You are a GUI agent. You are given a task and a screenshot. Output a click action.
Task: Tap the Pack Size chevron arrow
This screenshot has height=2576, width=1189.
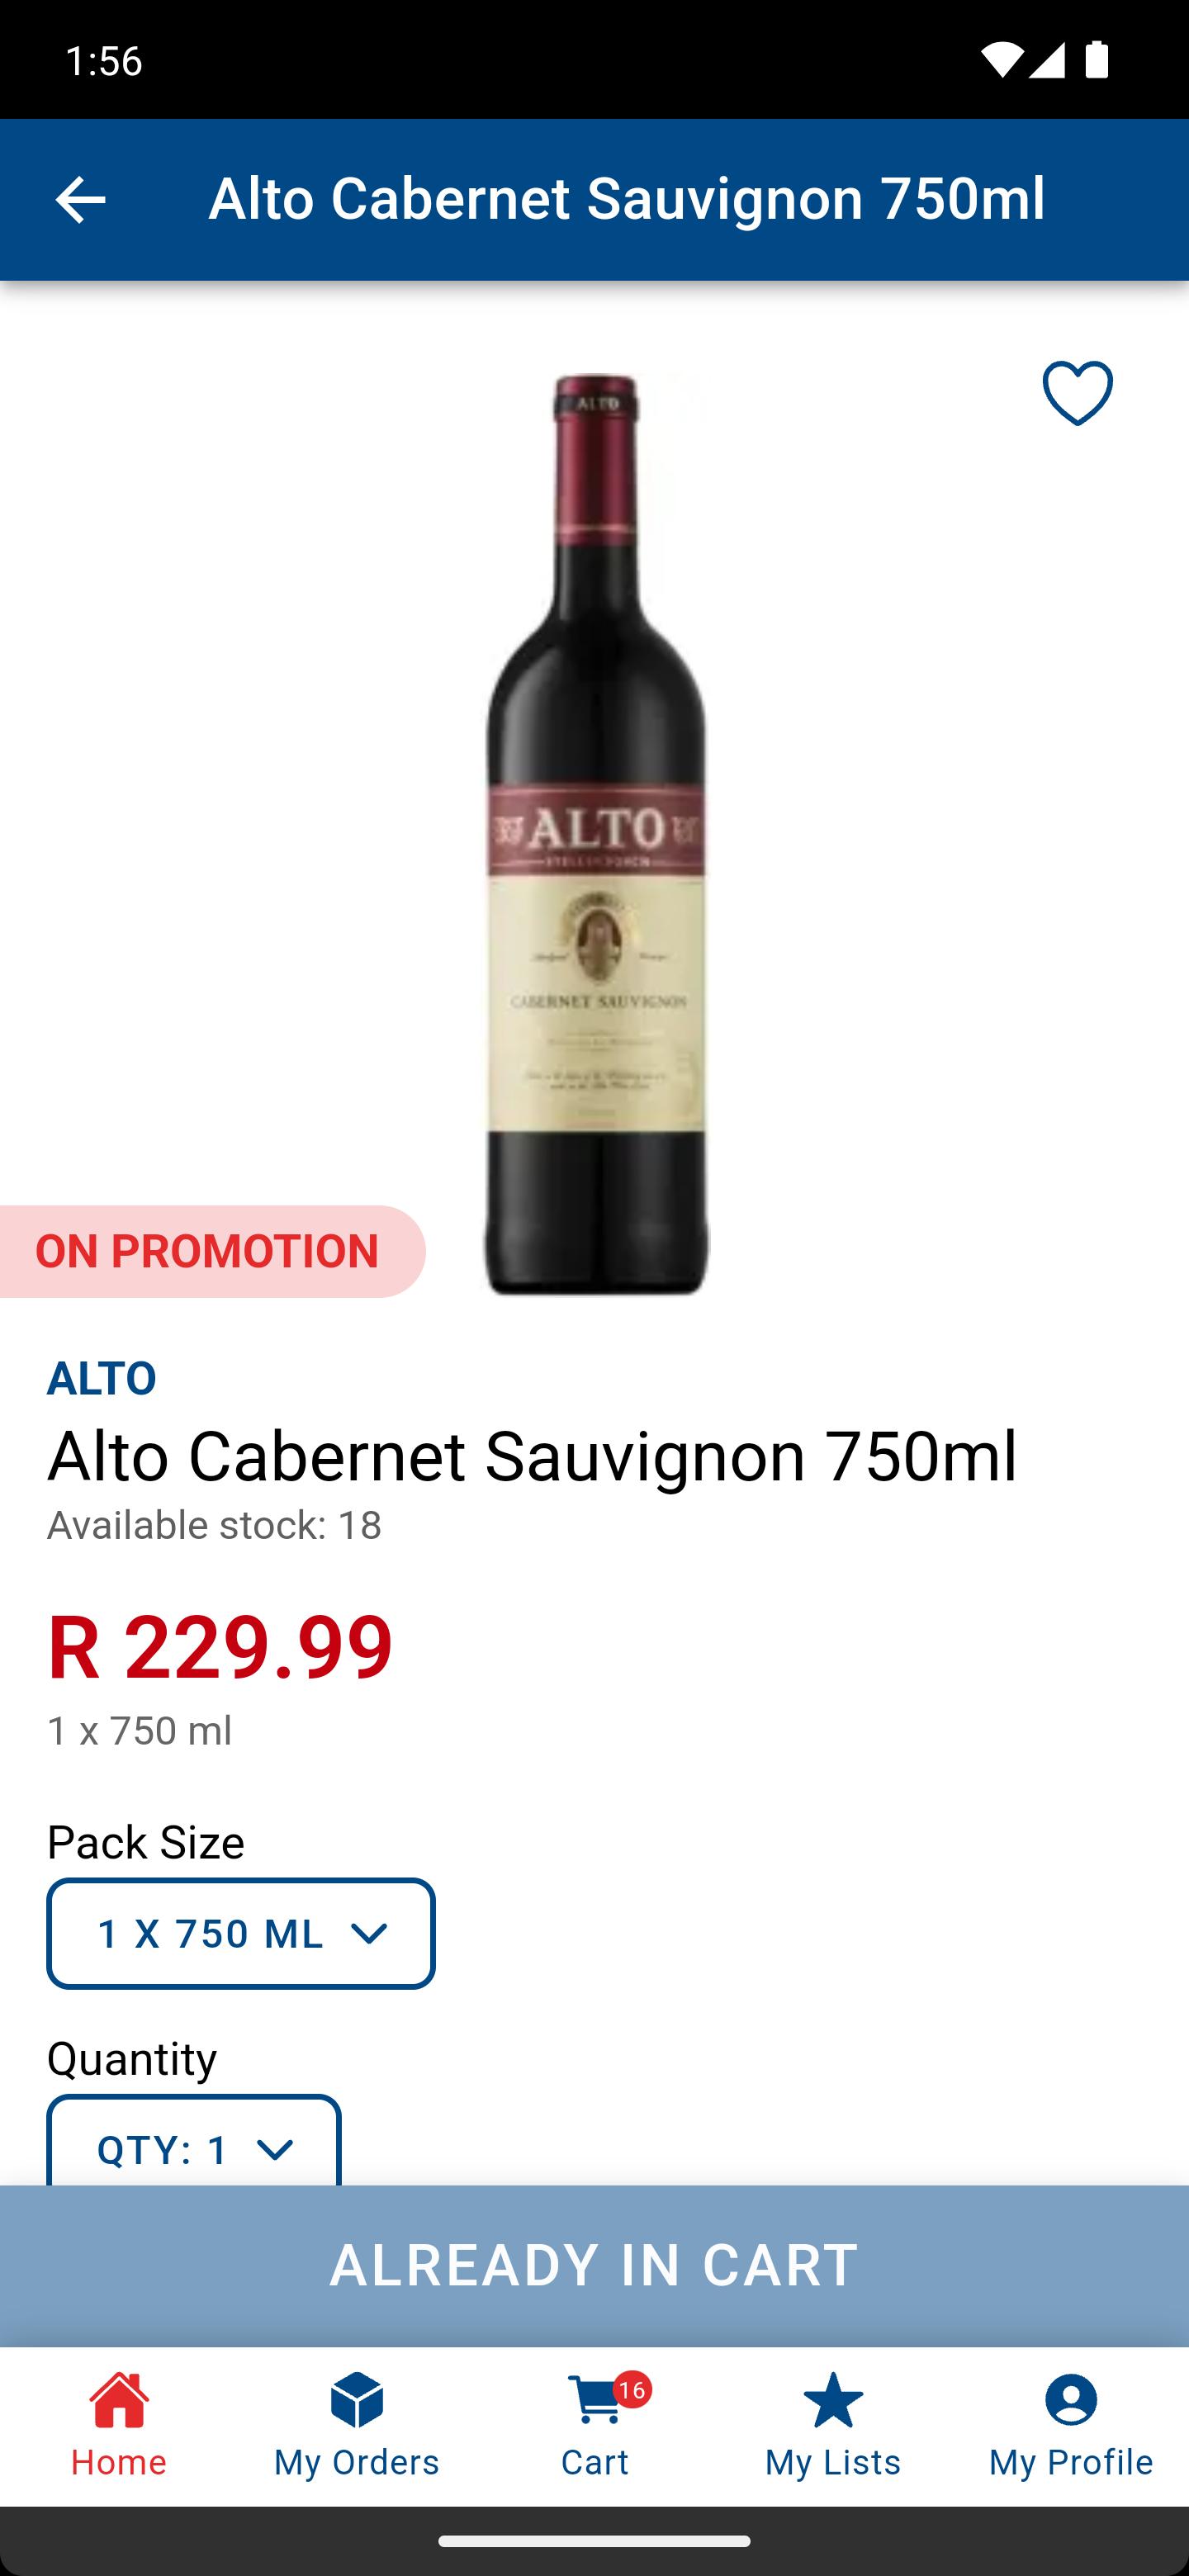tap(369, 1934)
